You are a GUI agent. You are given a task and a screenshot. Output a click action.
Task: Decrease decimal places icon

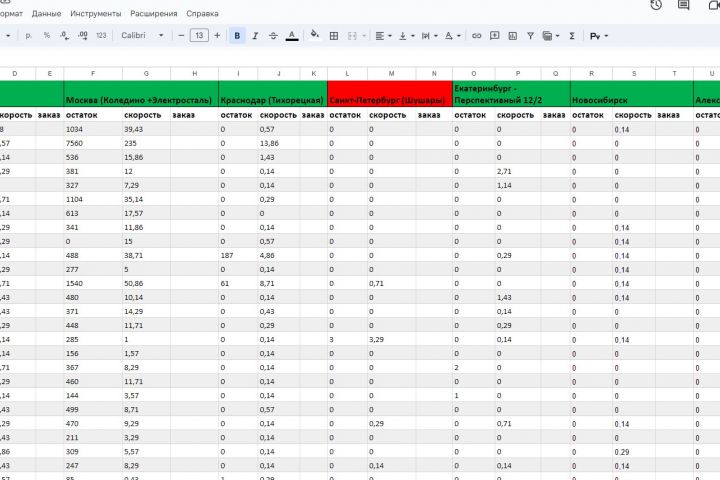tap(64, 35)
